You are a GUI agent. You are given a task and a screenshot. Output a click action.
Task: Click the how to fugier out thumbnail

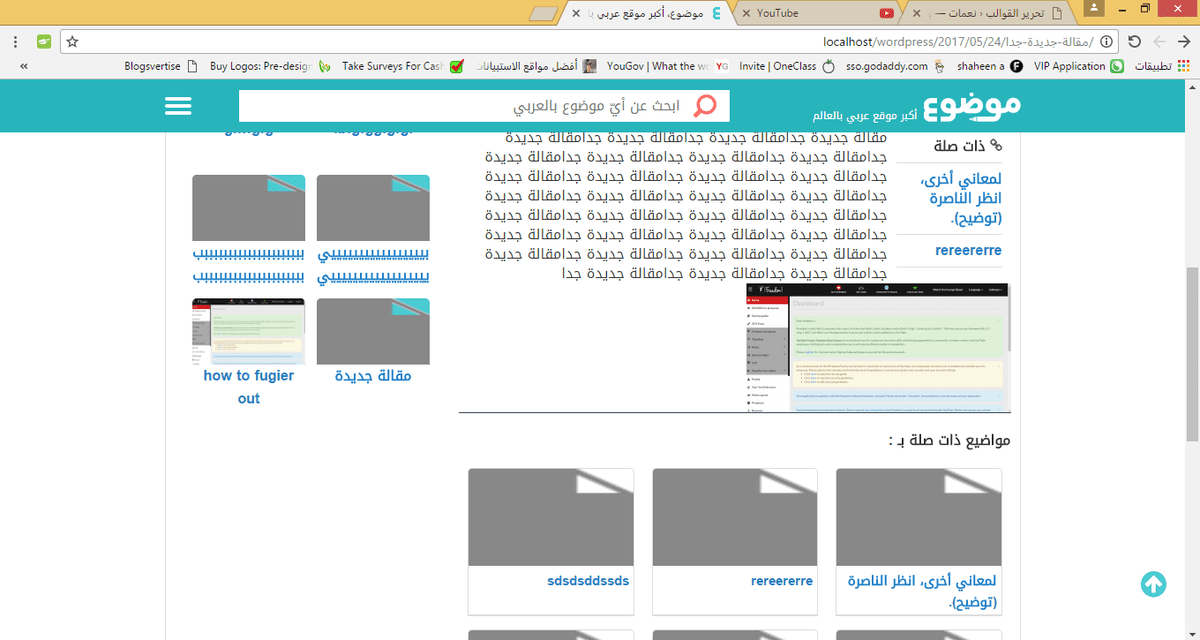pyautogui.click(x=249, y=331)
